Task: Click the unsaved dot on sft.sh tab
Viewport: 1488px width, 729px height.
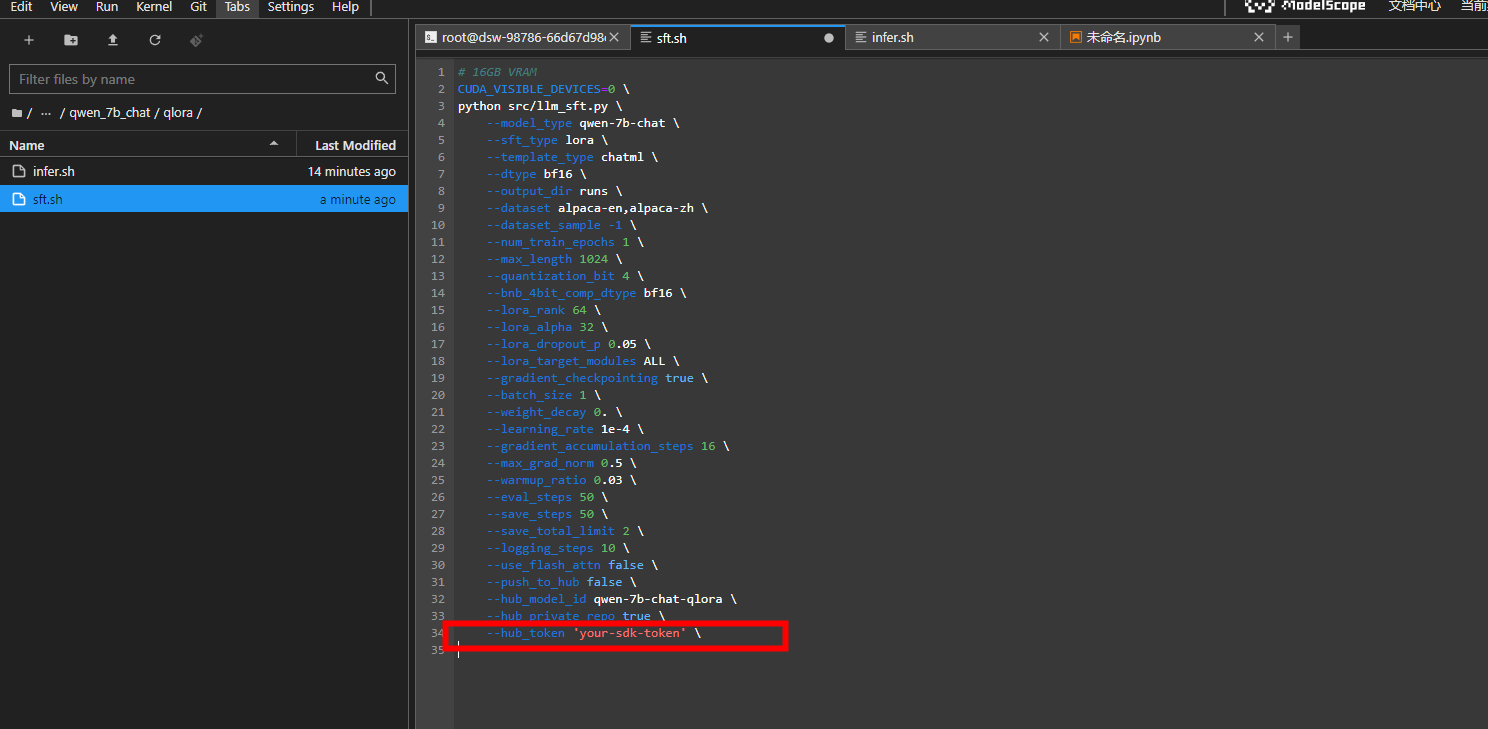Action: [829, 38]
